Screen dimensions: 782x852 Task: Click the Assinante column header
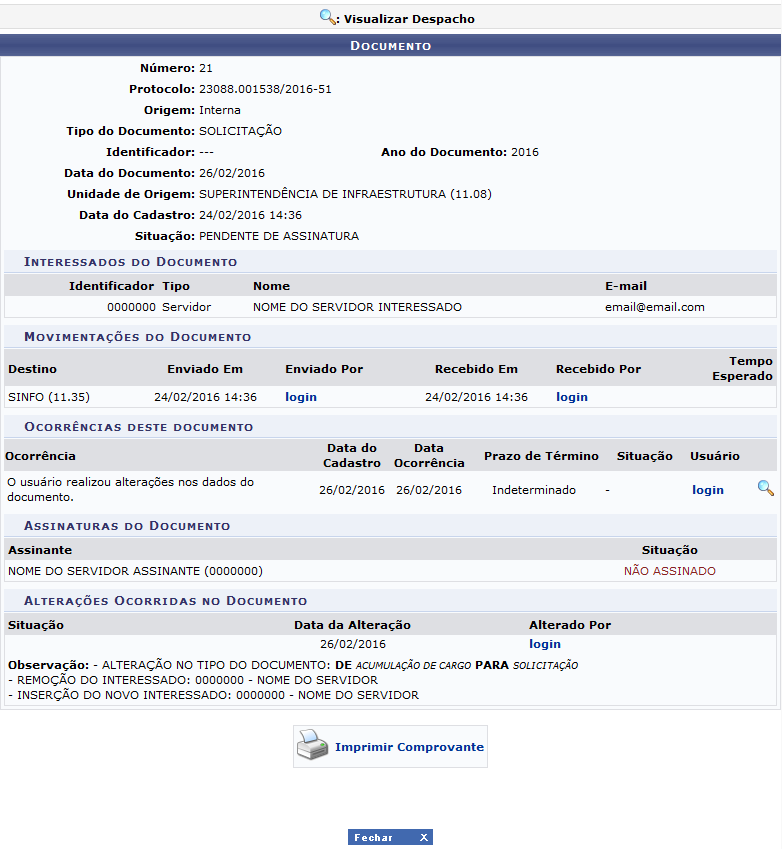[40, 550]
